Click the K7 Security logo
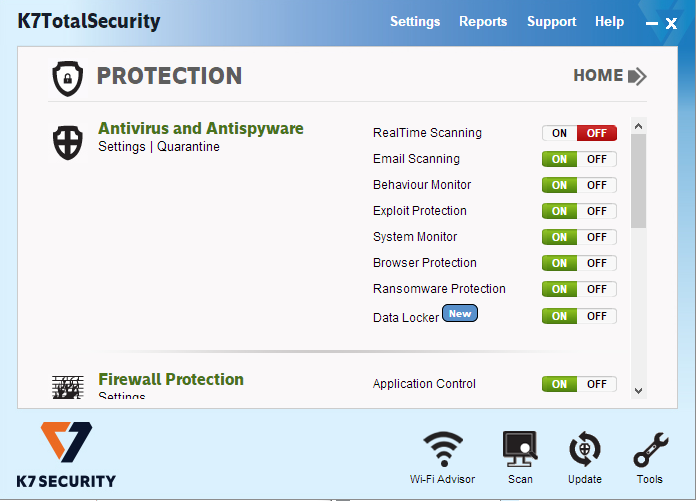Screen dimensions: 696x501 [67, 454]
